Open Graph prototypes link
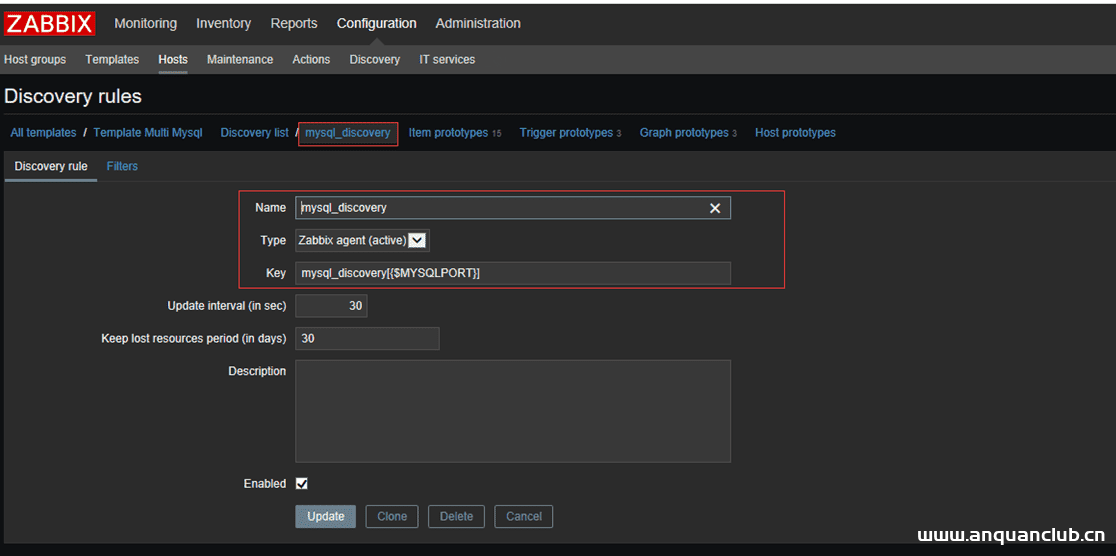Image resolution: width=1116 pixels, height=556 pixels. pyautogui.click(x=684, y=132)
